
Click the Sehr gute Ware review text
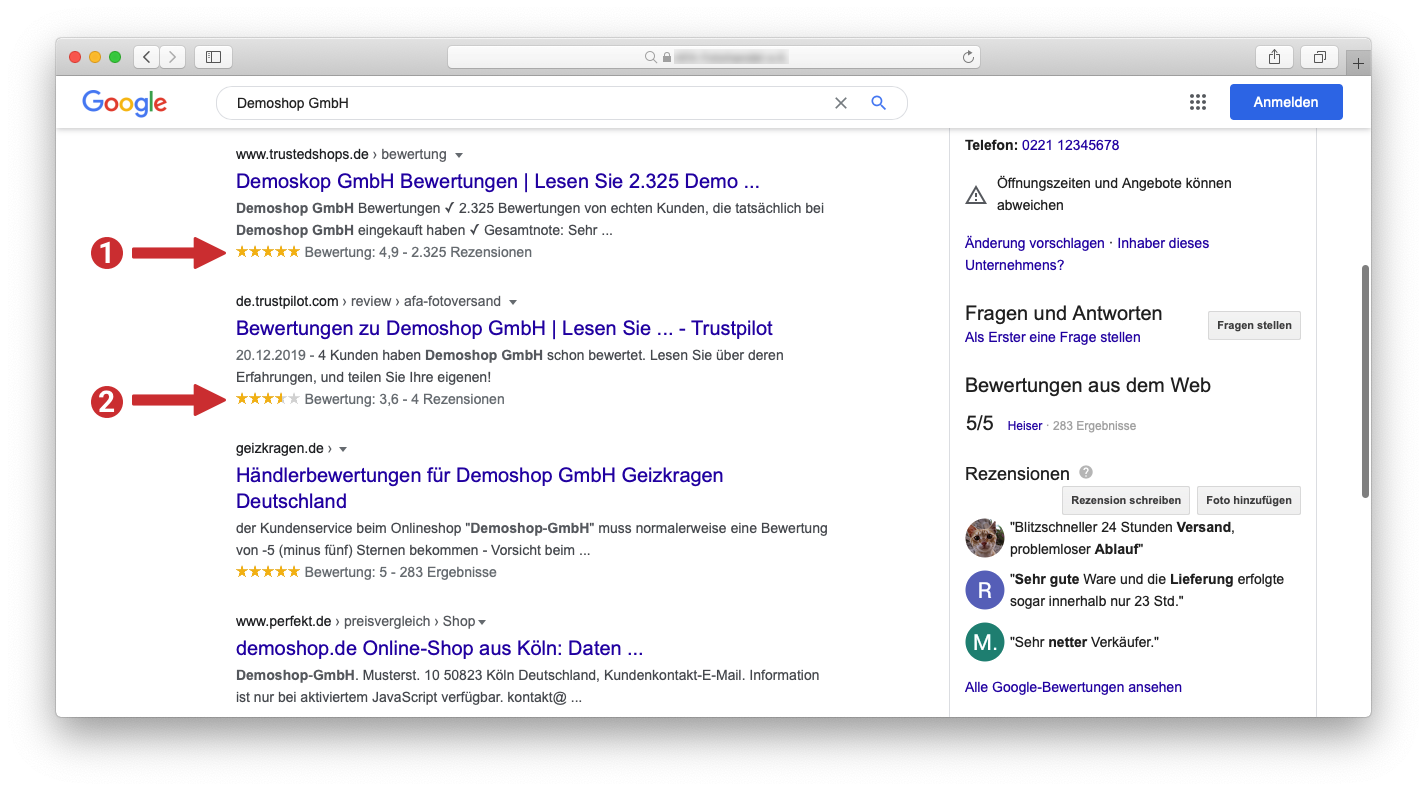point(1147,590)
